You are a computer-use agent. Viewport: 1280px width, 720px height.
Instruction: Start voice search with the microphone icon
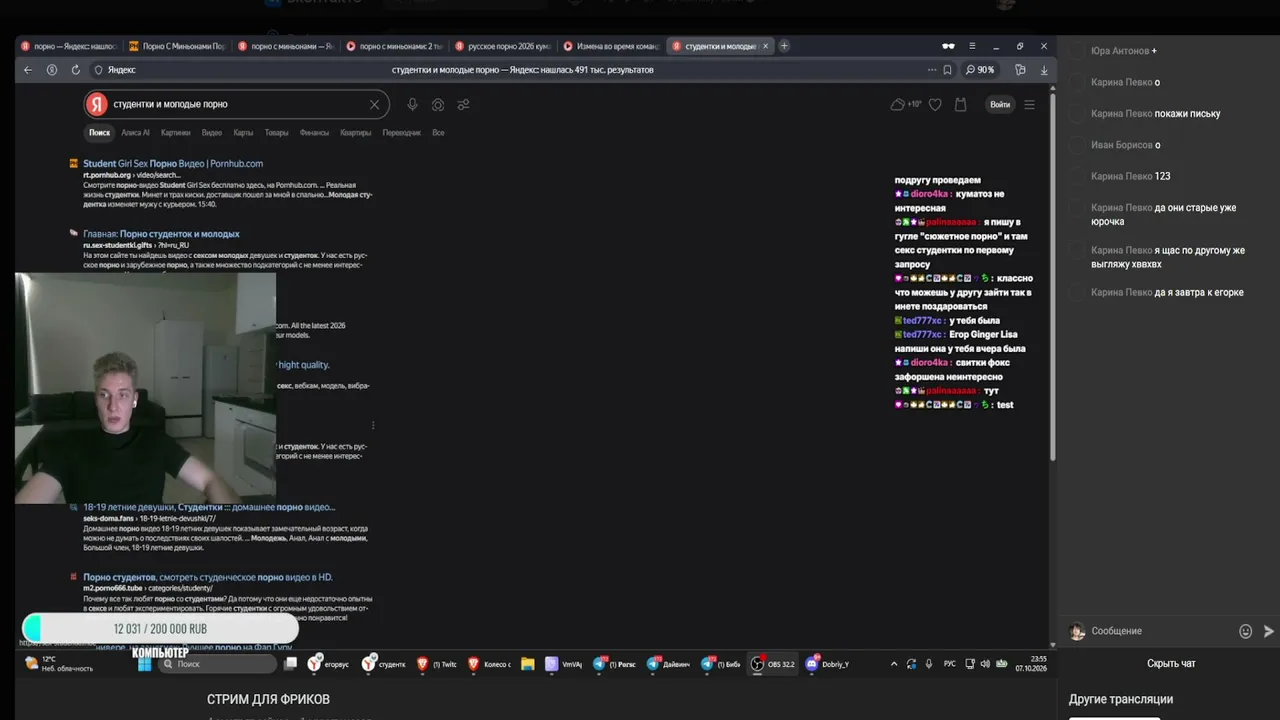[412, 104]
